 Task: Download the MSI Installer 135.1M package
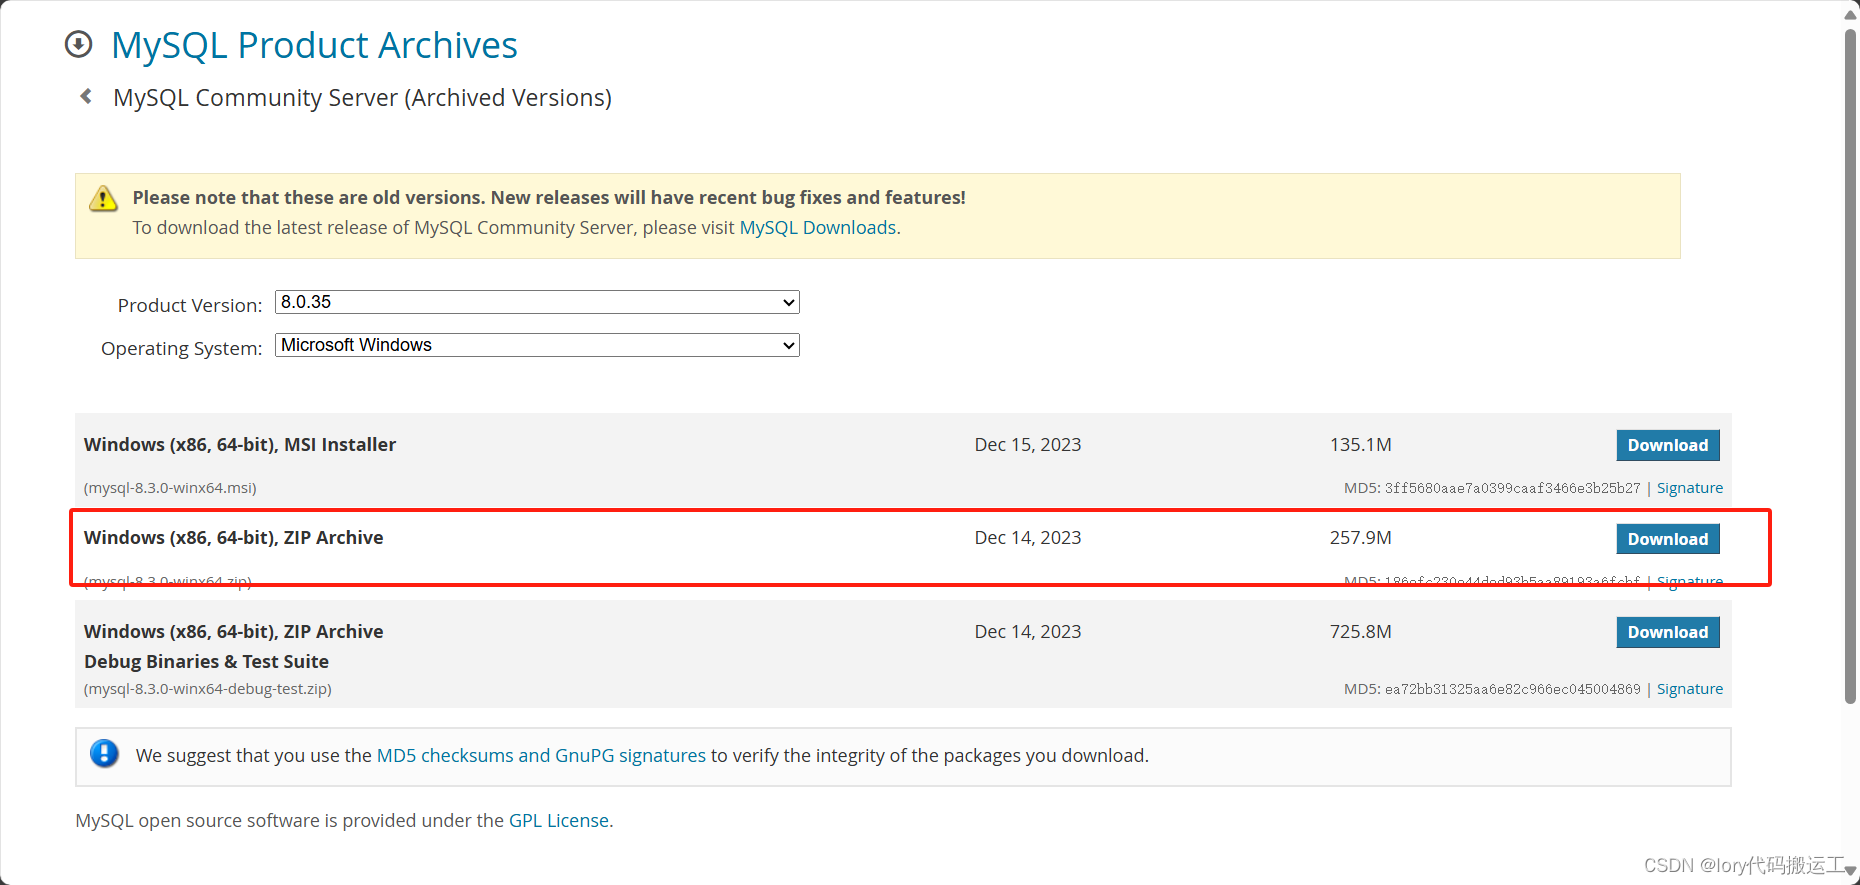tap(1668, 445)
